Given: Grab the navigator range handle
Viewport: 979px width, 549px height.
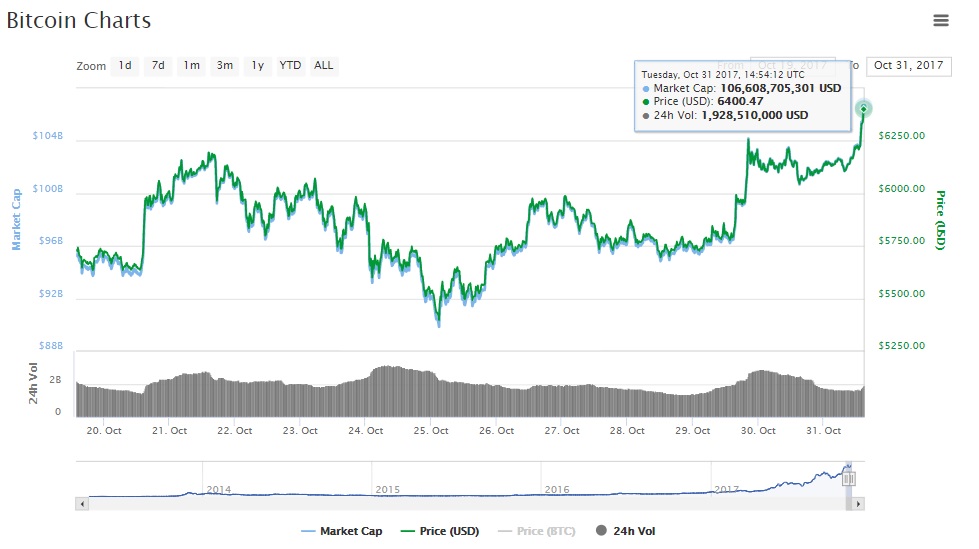Looking at the screenshot, I should tap(849, 479).
